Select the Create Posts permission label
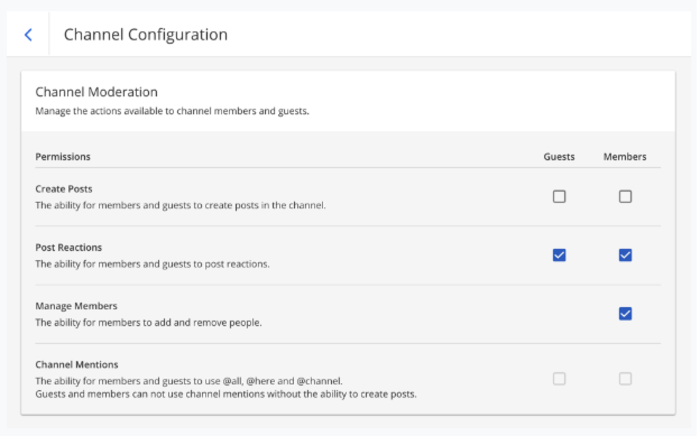 point(64,189)
